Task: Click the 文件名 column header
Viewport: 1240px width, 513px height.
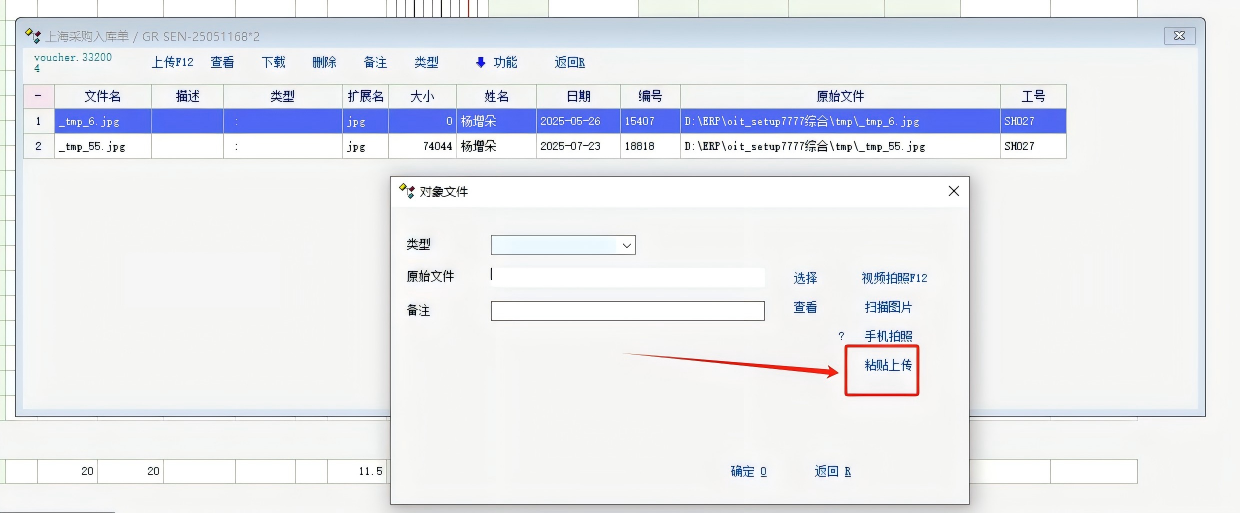Action: (x=102, y=96)
